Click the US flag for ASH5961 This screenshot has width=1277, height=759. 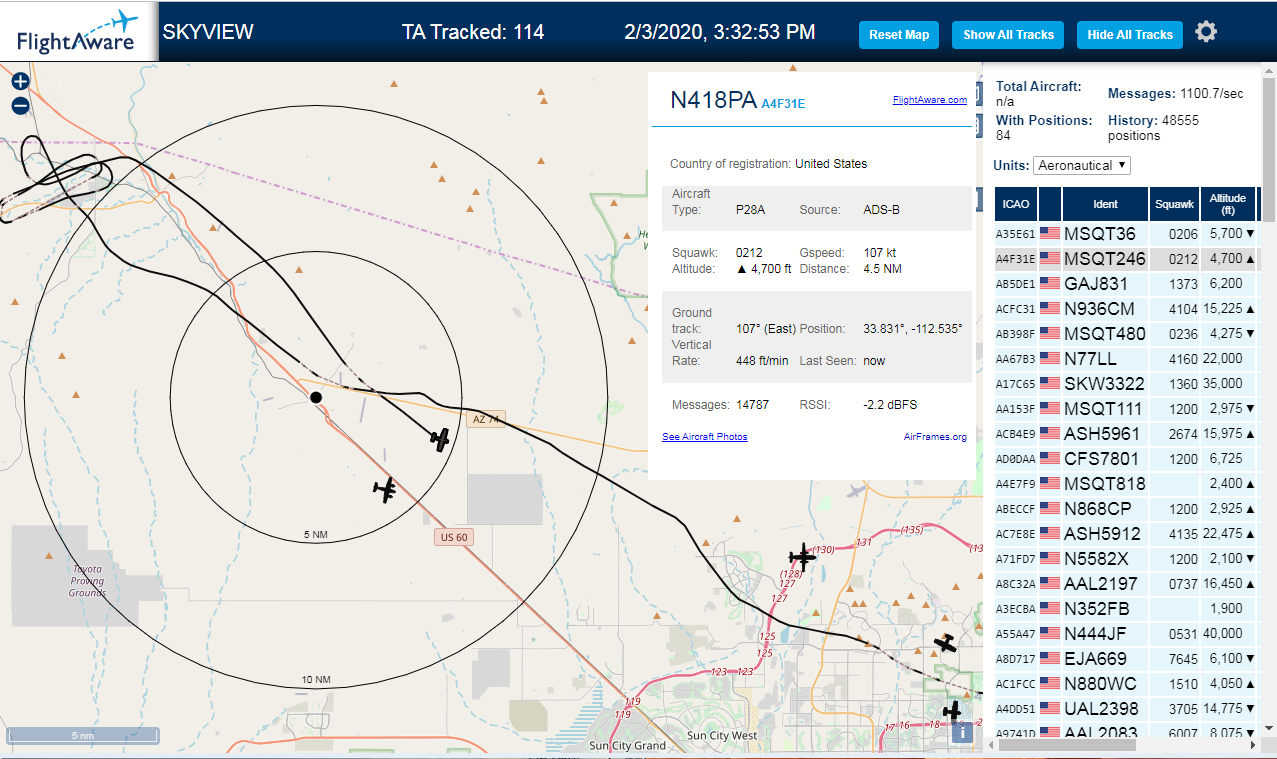[1050, 434]
